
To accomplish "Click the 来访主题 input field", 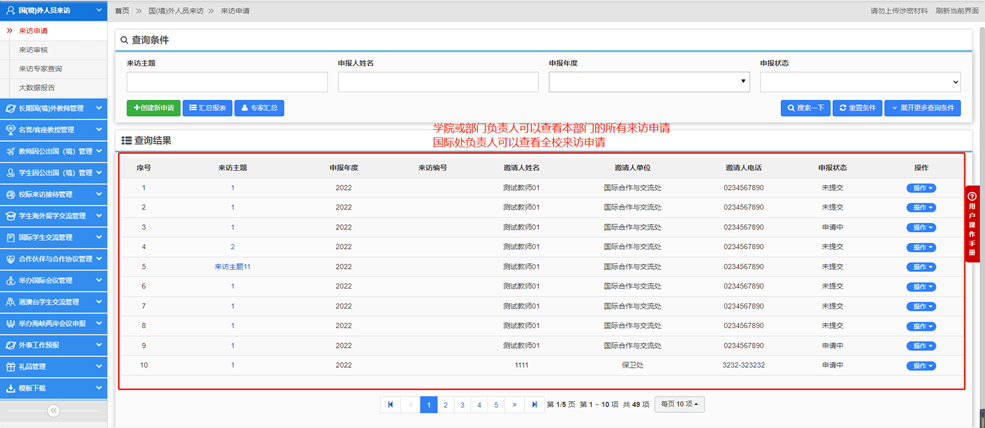I will [x=227, y=82].
